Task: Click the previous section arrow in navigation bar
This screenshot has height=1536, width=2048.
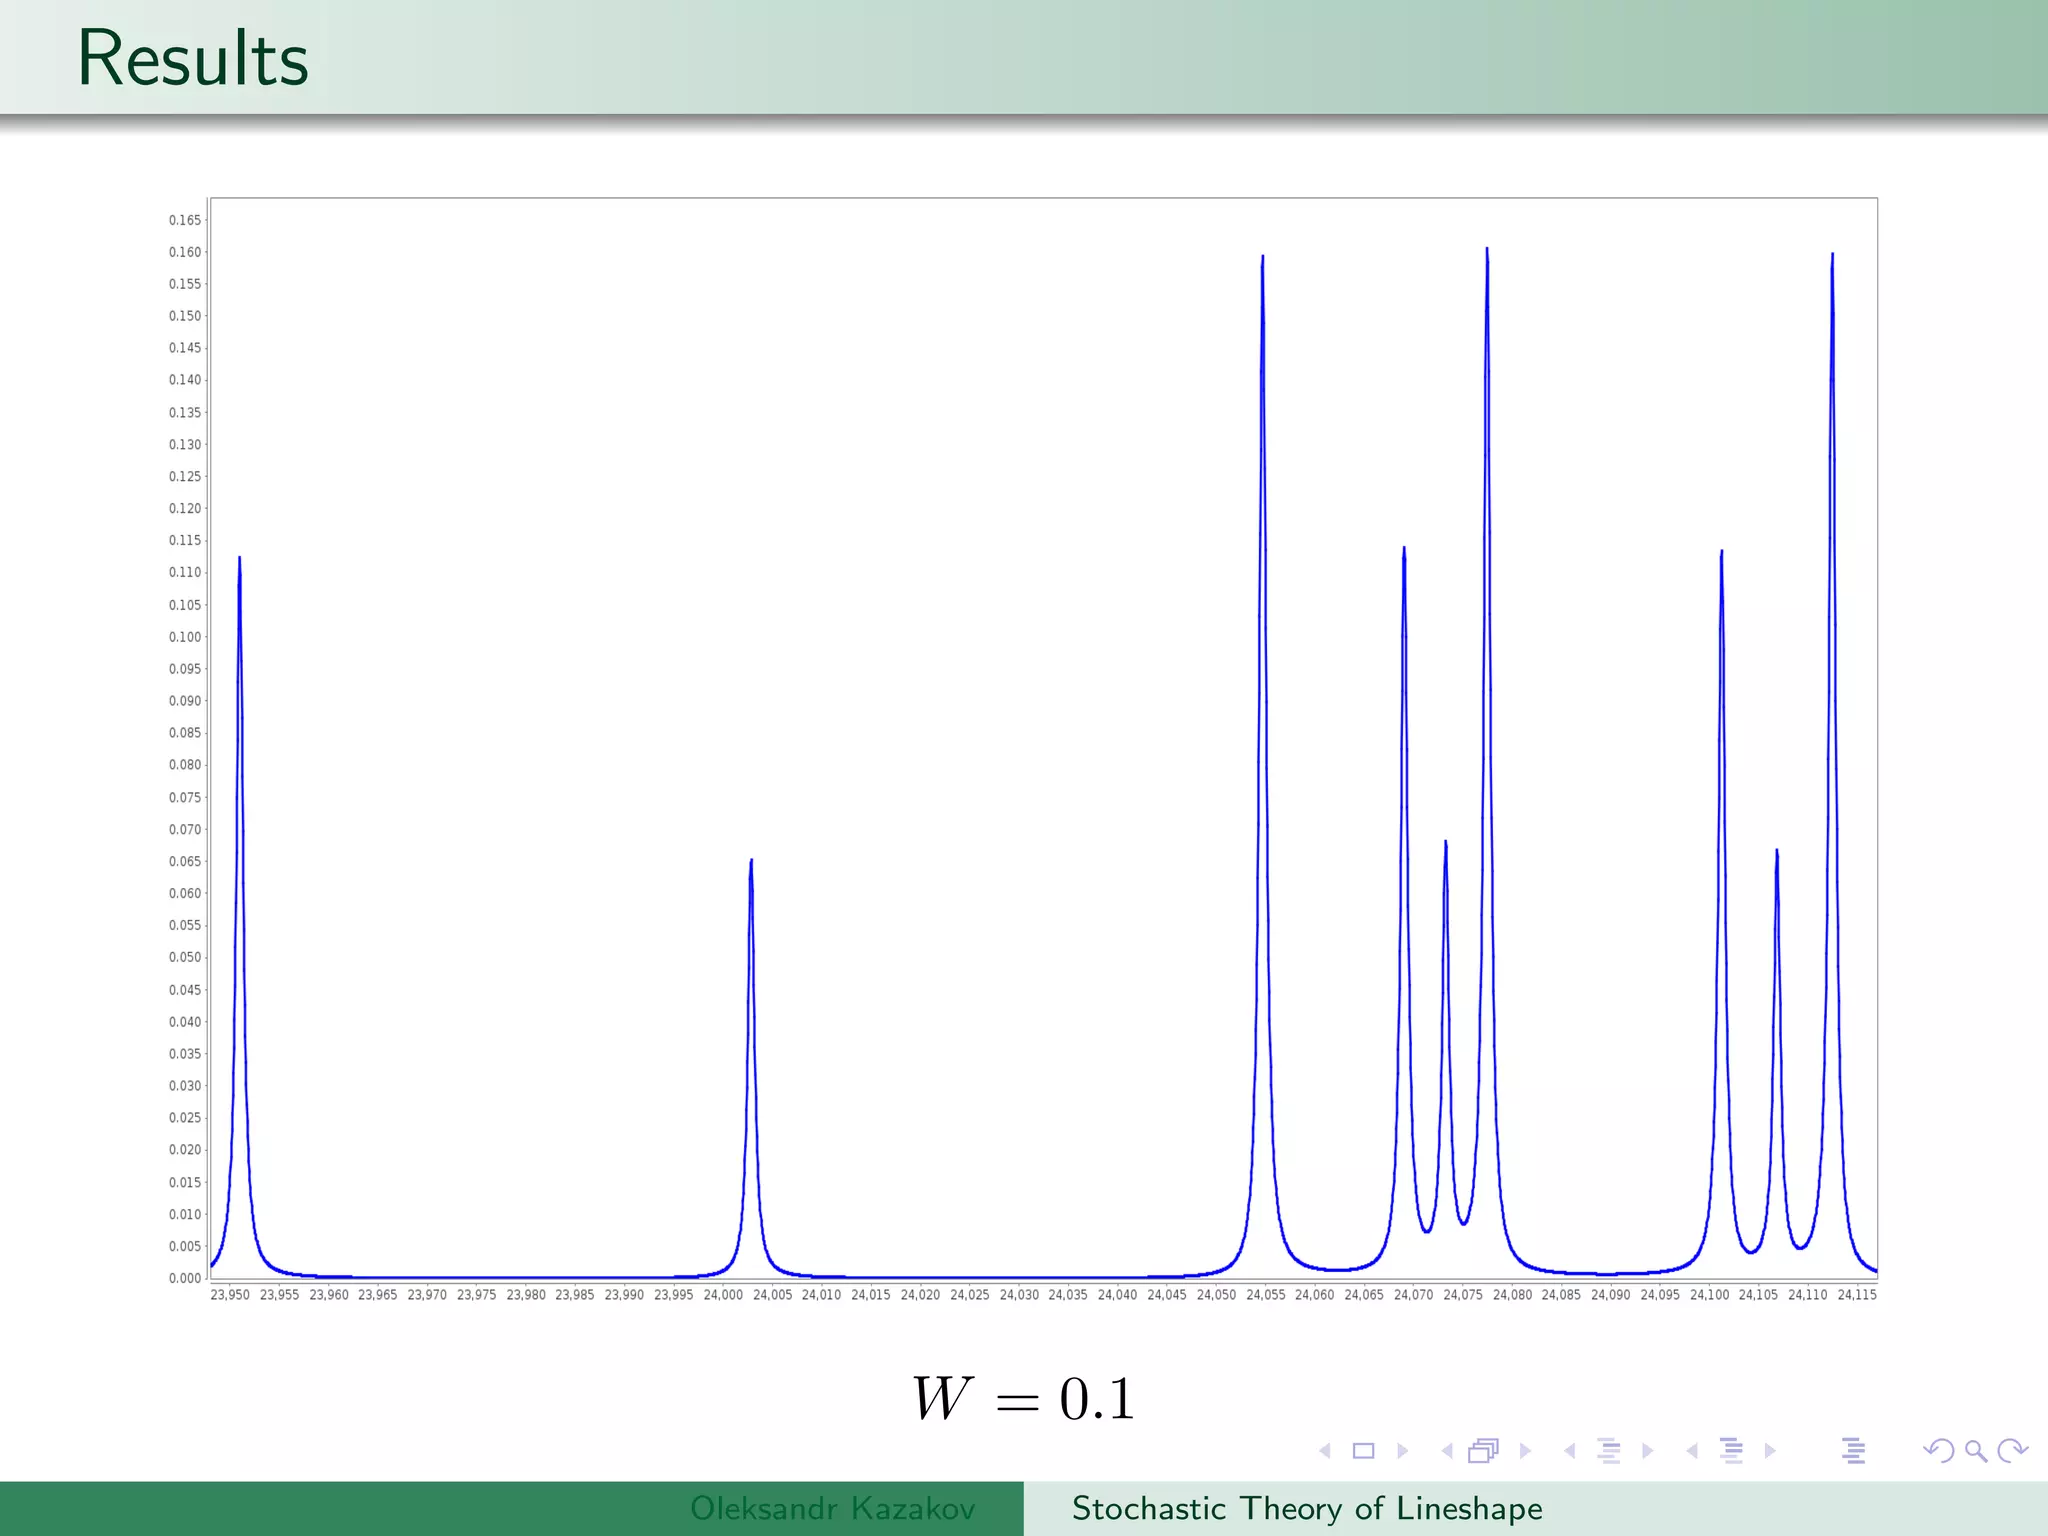Action: point(1692,1451)
